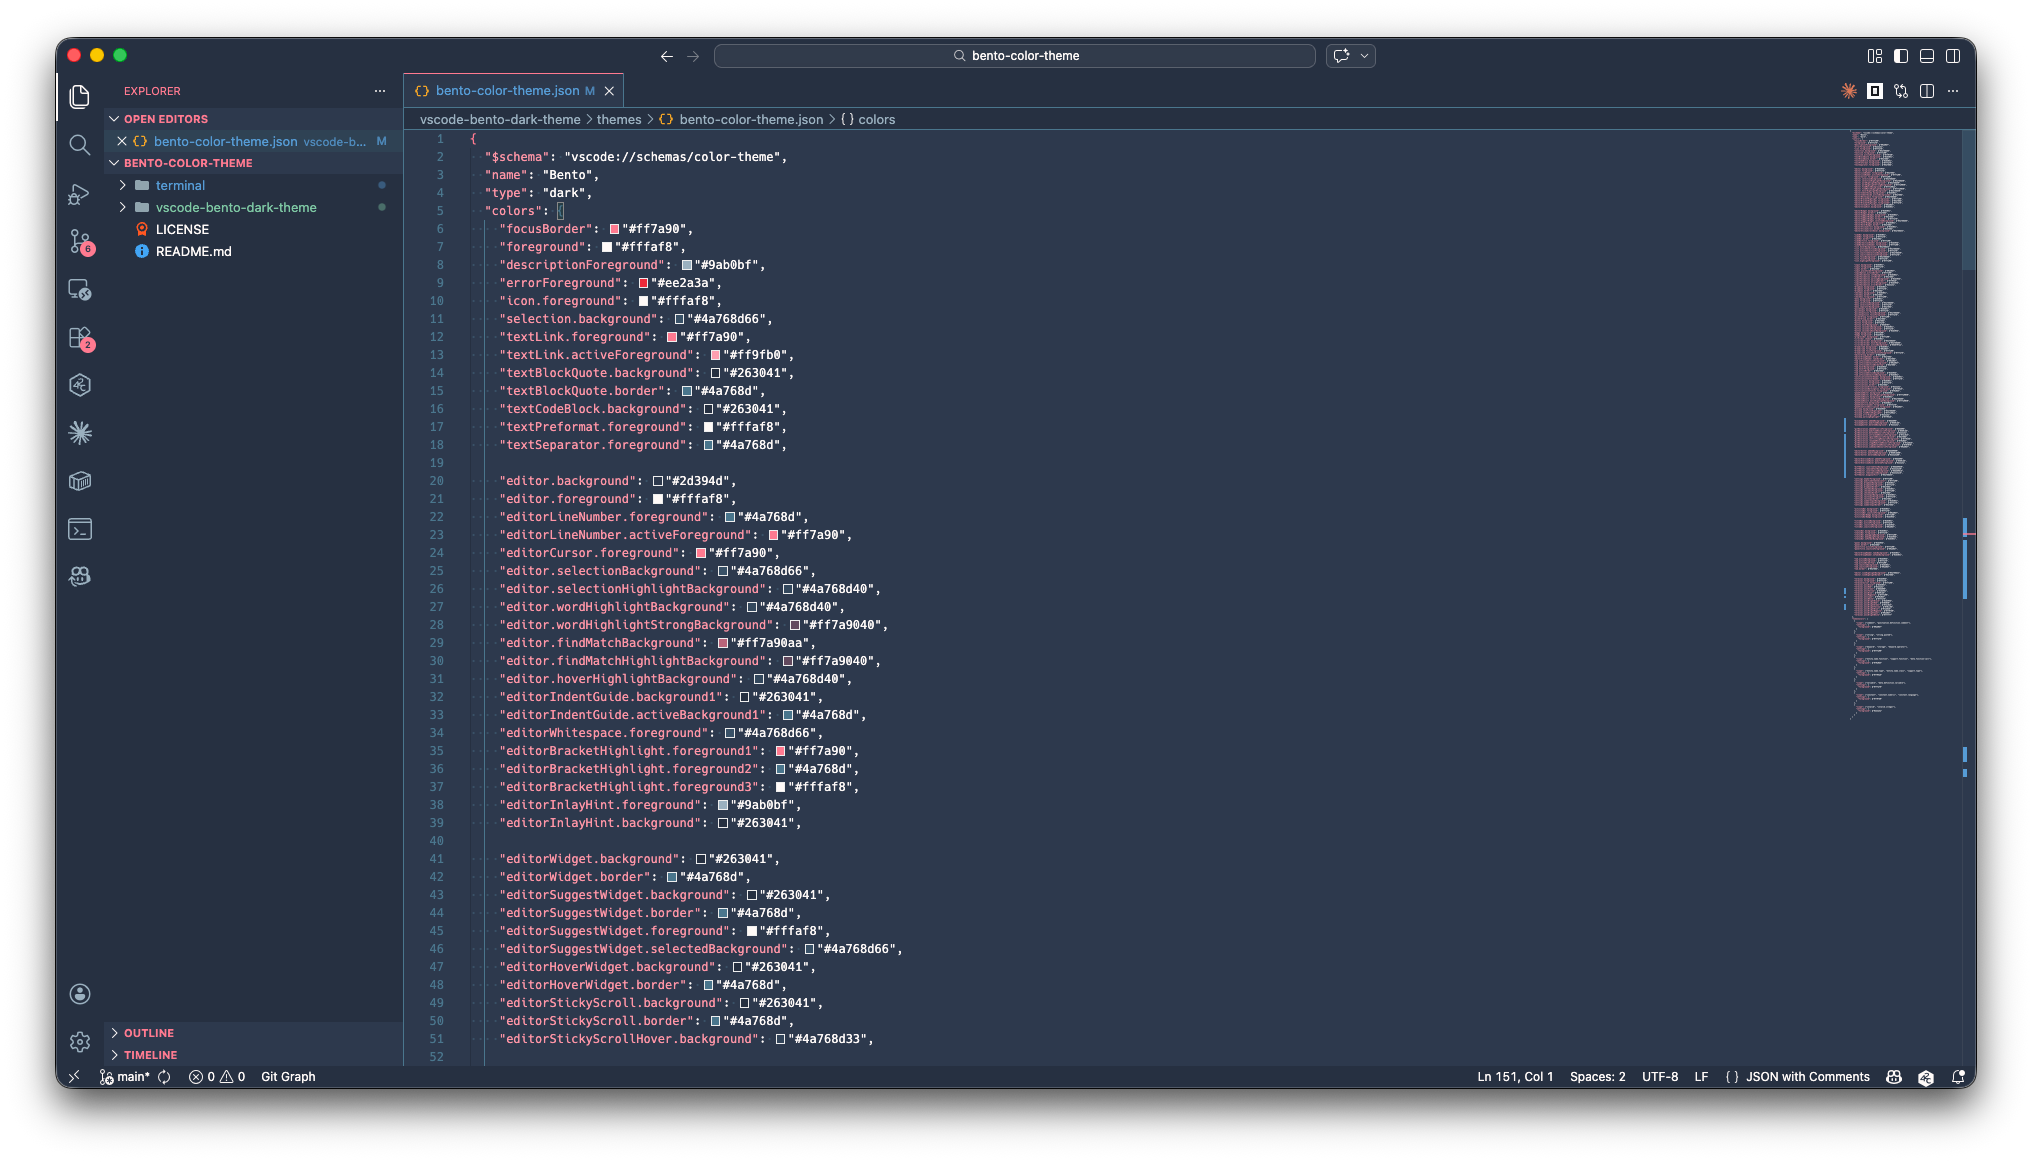The width and height of the screenshot is (2032, 1162).
Task: Click the errorForeground #ee2a3a color swatch
Action: tap(643, 283)
